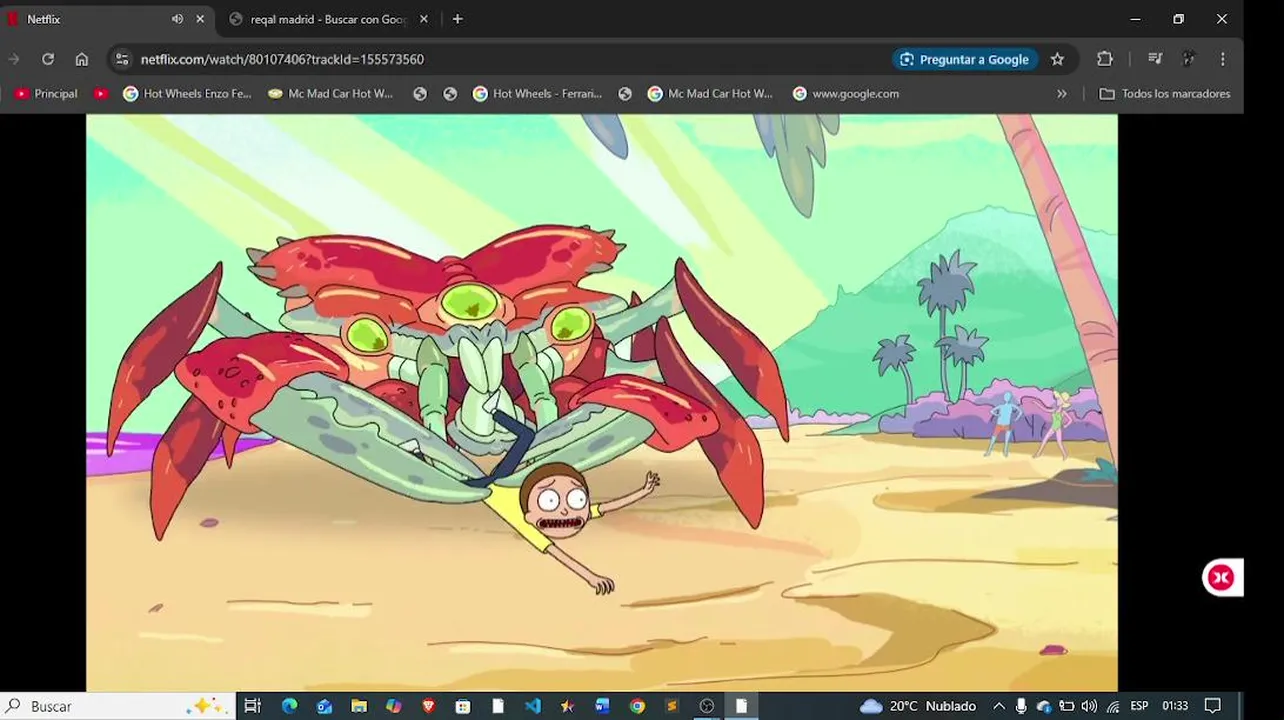
Task: Click the microphone tray icon
Action: point(1021,706)
